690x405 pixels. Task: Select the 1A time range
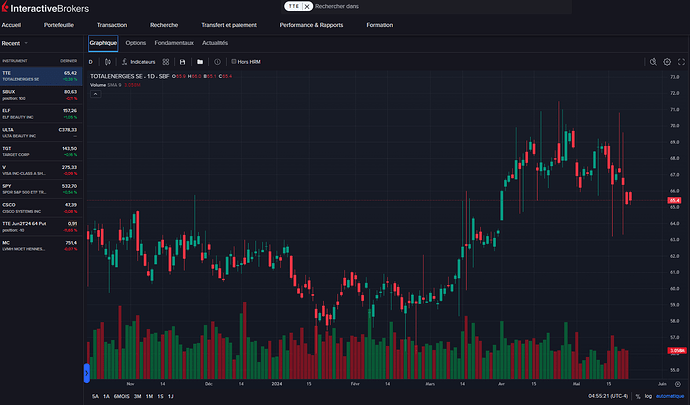106,397
